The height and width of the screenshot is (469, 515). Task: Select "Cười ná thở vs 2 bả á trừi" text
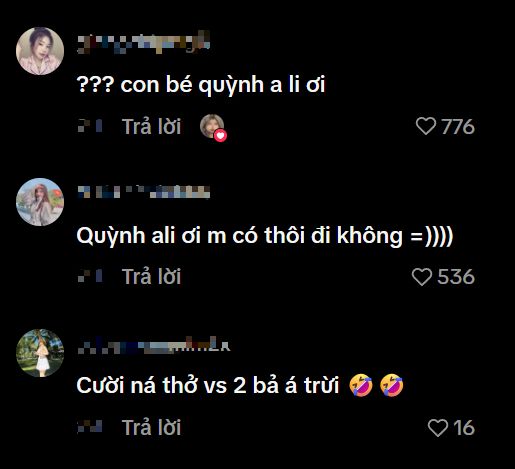pyautogui.click(x=208, y=386)
